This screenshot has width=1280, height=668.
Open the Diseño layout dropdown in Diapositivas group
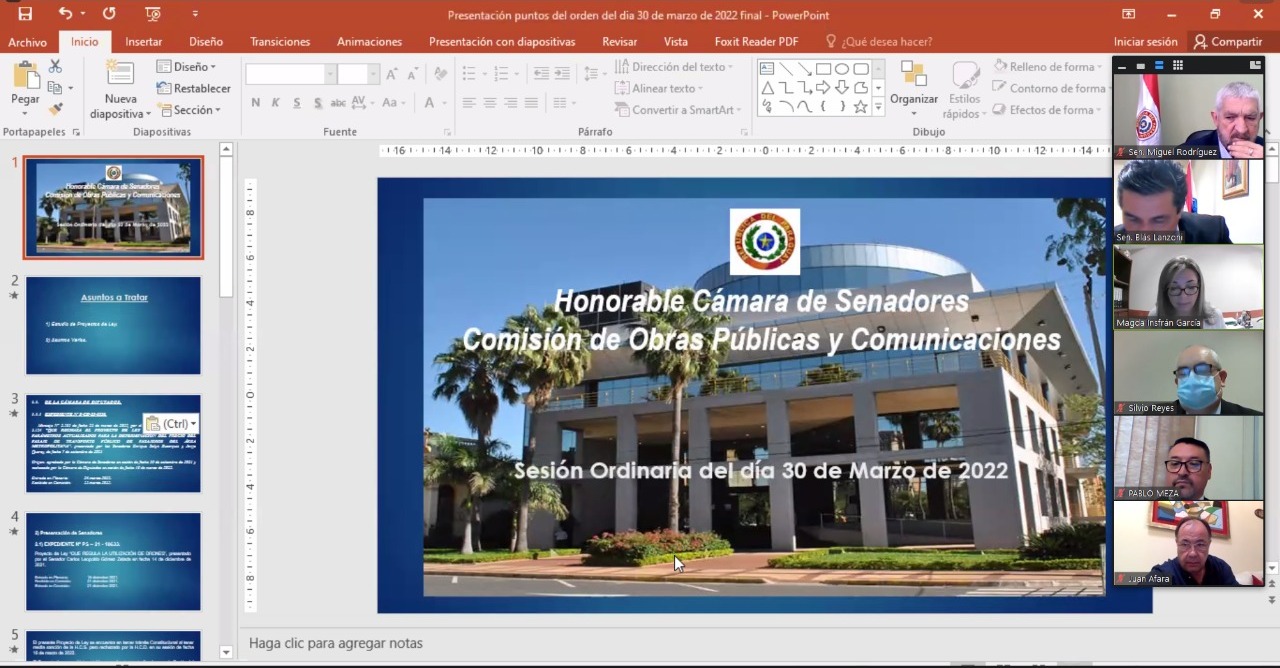pyautogui.click(x=186, y=66)
